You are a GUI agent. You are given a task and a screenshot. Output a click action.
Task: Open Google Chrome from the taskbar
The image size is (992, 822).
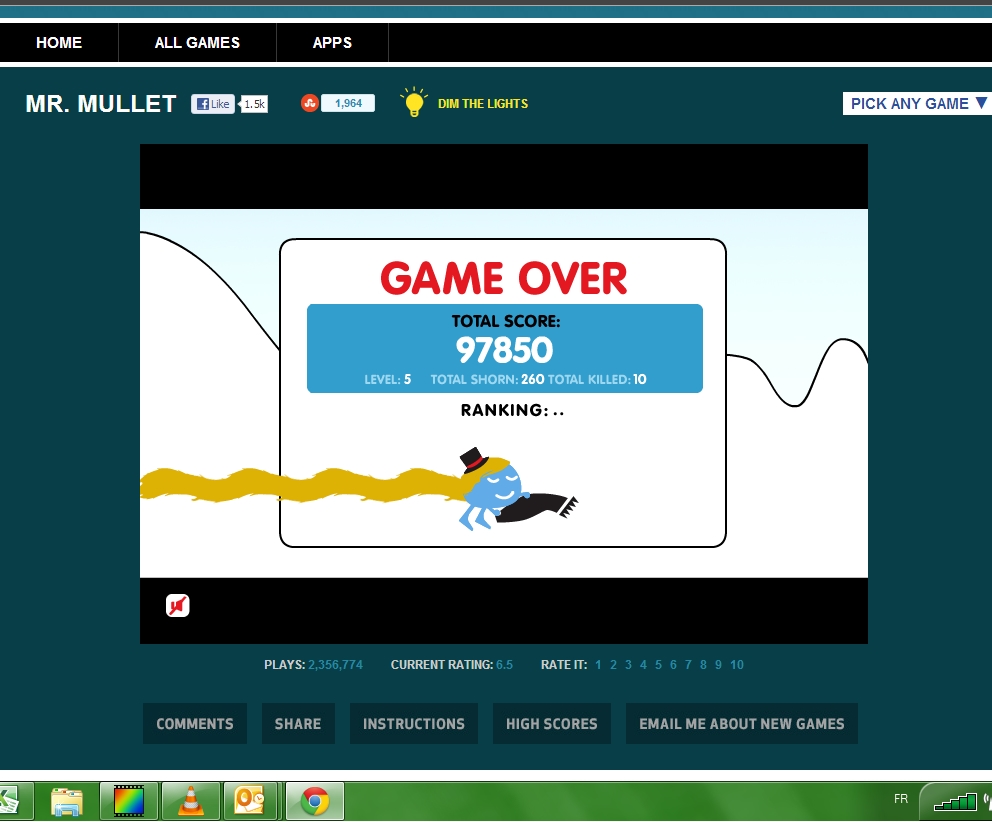tap(315, 801)
